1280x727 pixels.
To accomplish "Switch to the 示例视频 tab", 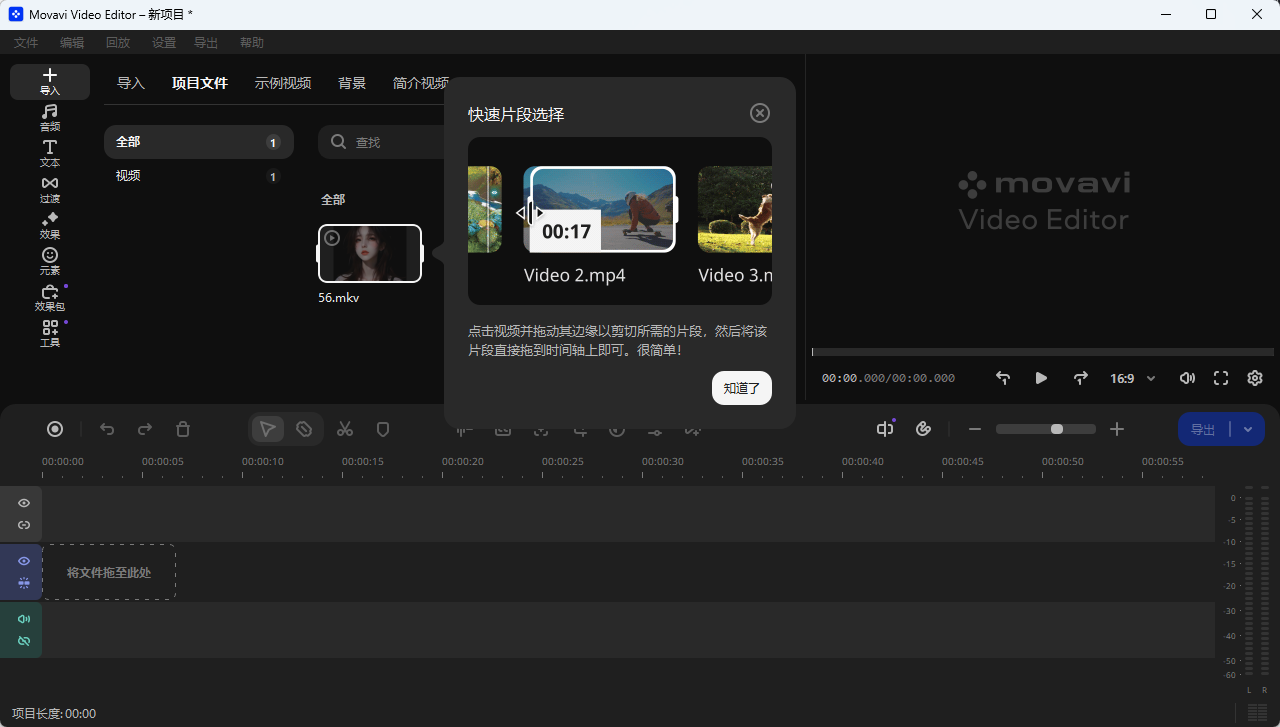I will [x=283, y=83].
